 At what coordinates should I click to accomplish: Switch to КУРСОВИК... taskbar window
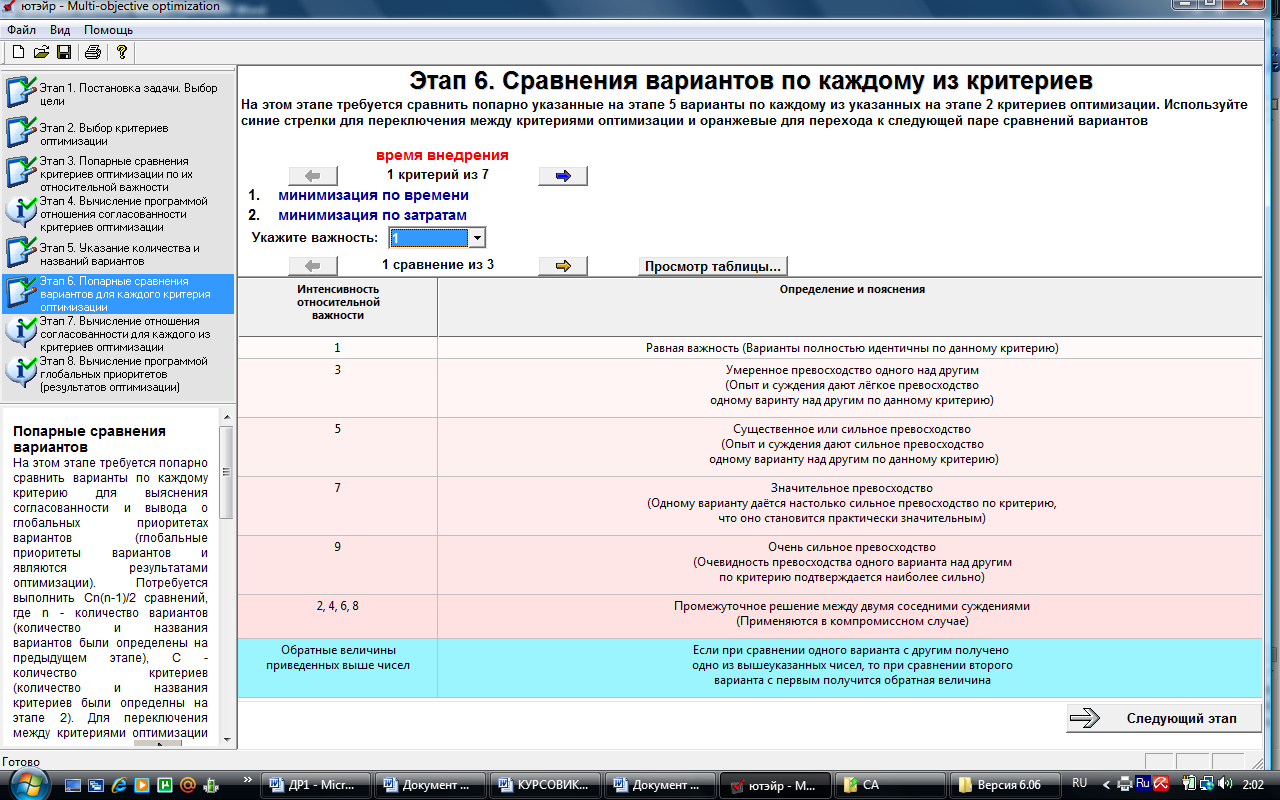pyautogui.click(x=546, y=785)
